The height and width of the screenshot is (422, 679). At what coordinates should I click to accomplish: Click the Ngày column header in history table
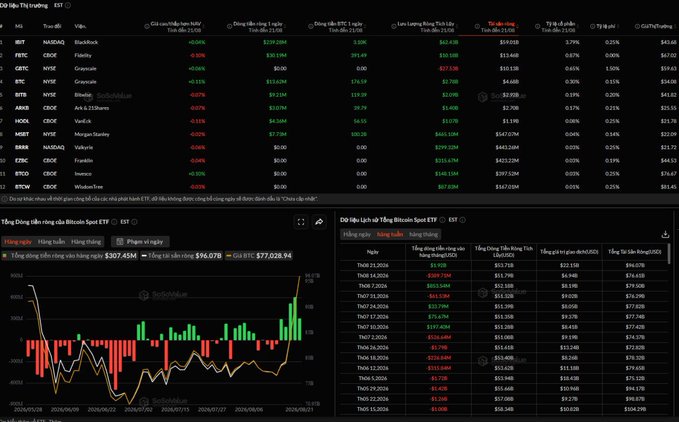coord(372,251)
